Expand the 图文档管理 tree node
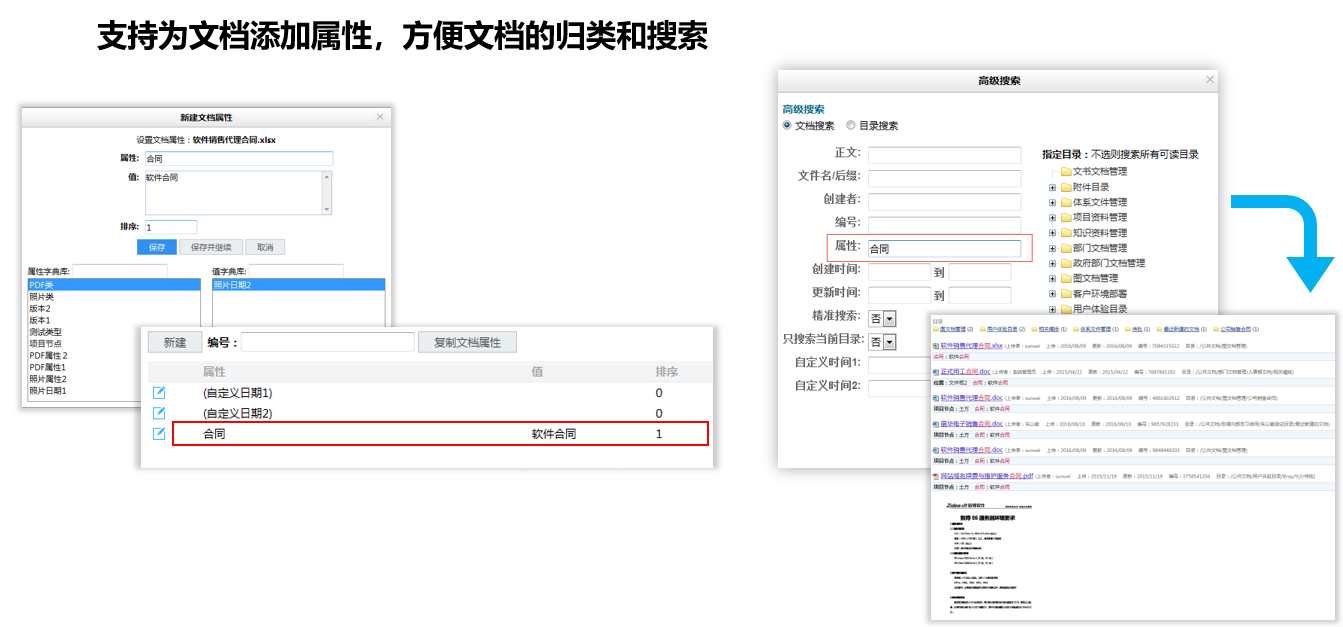 1052,279
